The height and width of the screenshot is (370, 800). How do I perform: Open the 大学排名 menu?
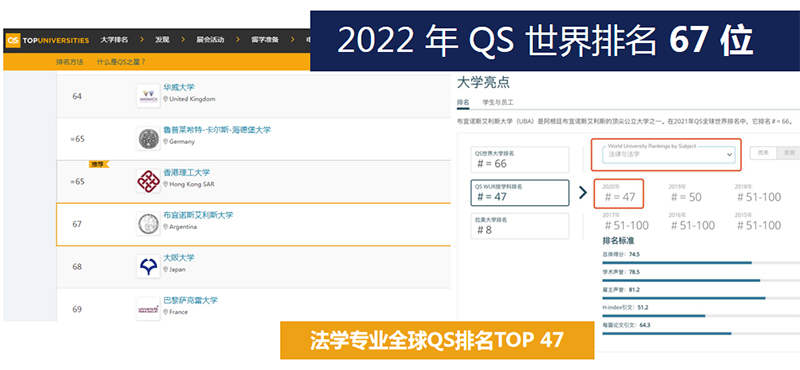click(114, 40)
